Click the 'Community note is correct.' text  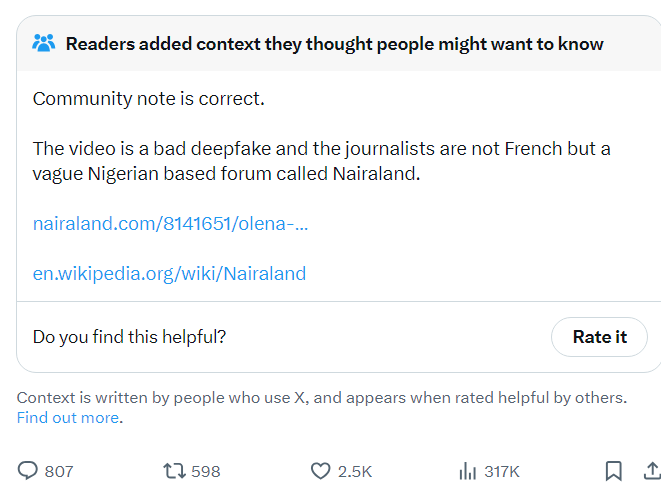point(149,99)
